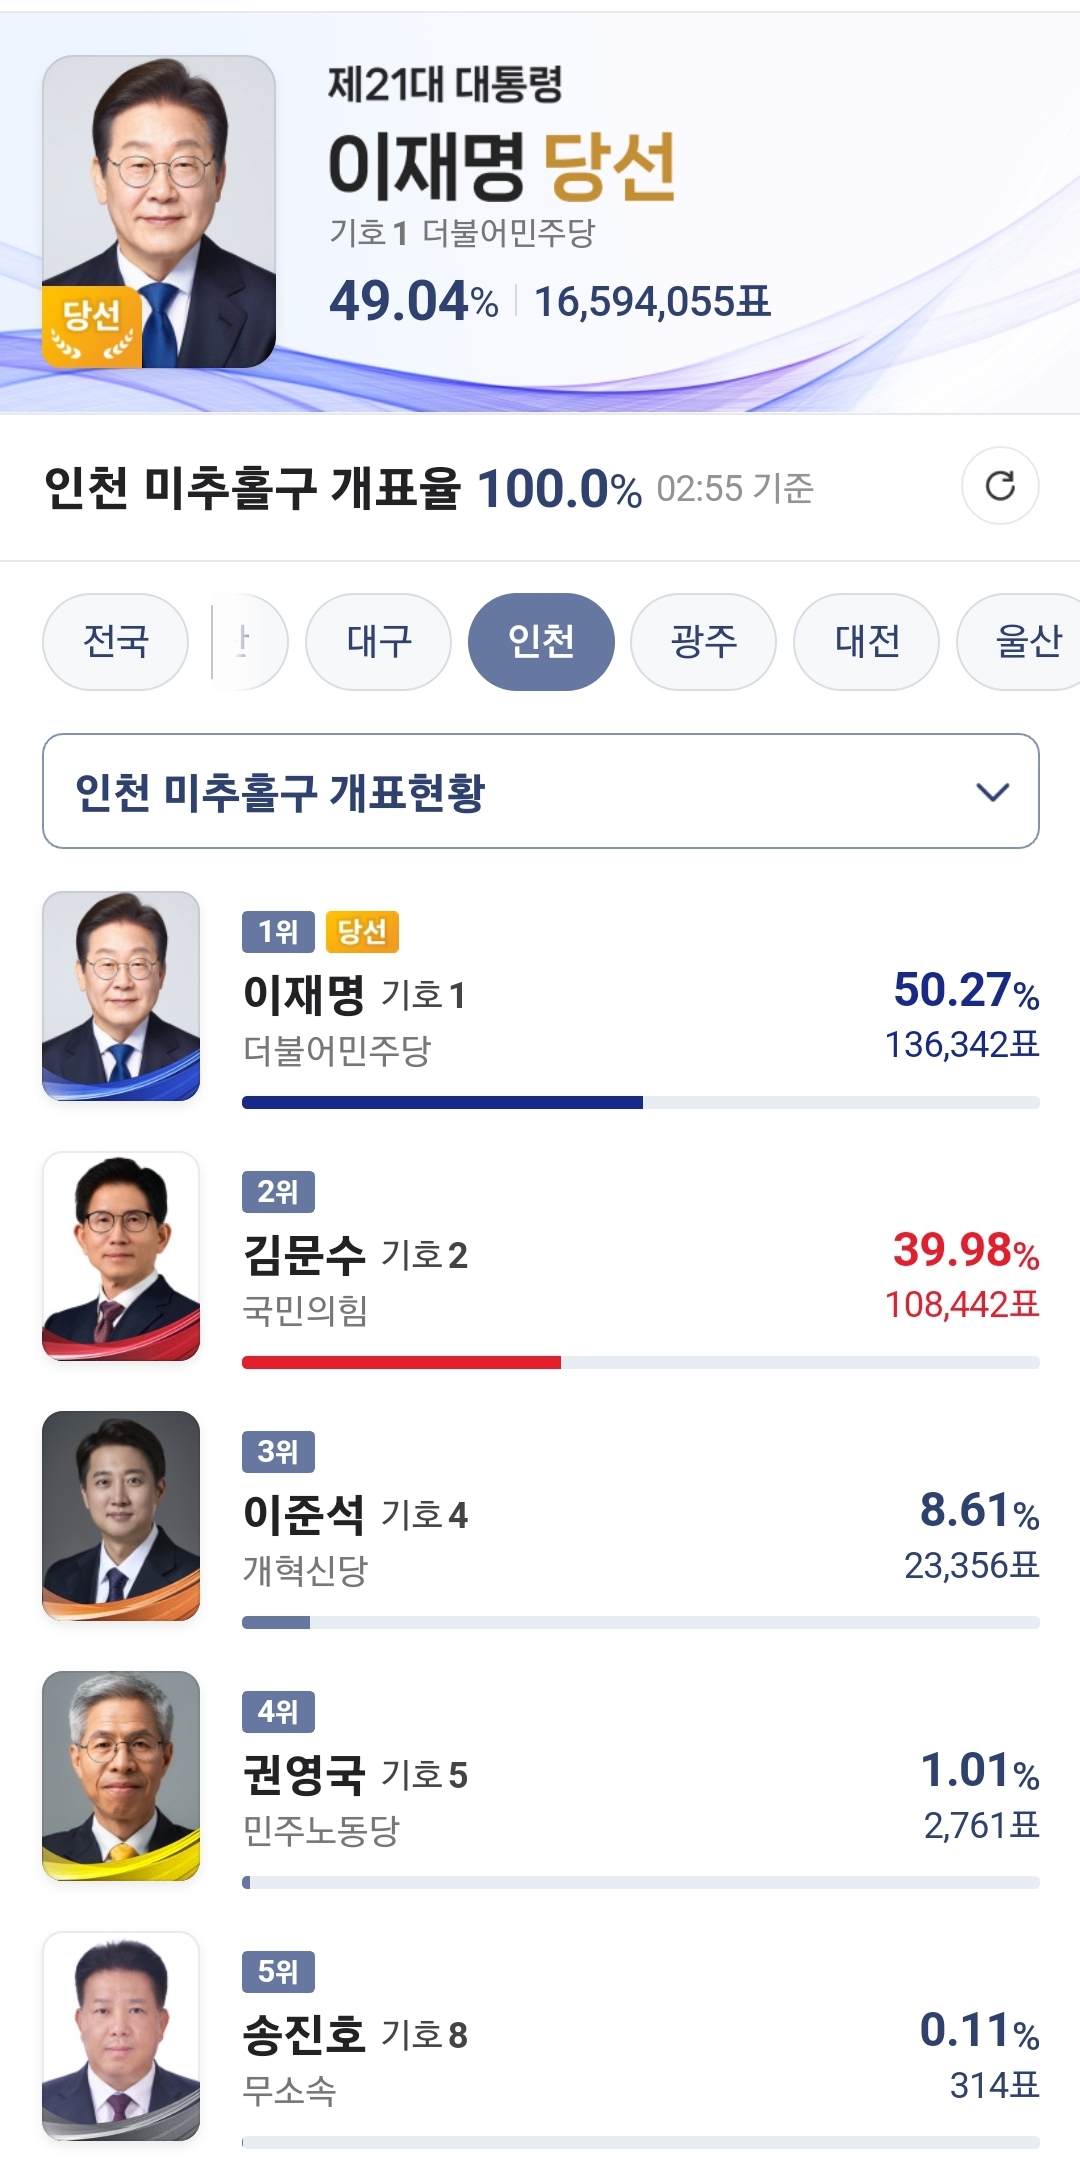Open the 인천 미추홀구 개표현황 dropdown
This screenshot has width=1080, height=2181.
[540, 792]
